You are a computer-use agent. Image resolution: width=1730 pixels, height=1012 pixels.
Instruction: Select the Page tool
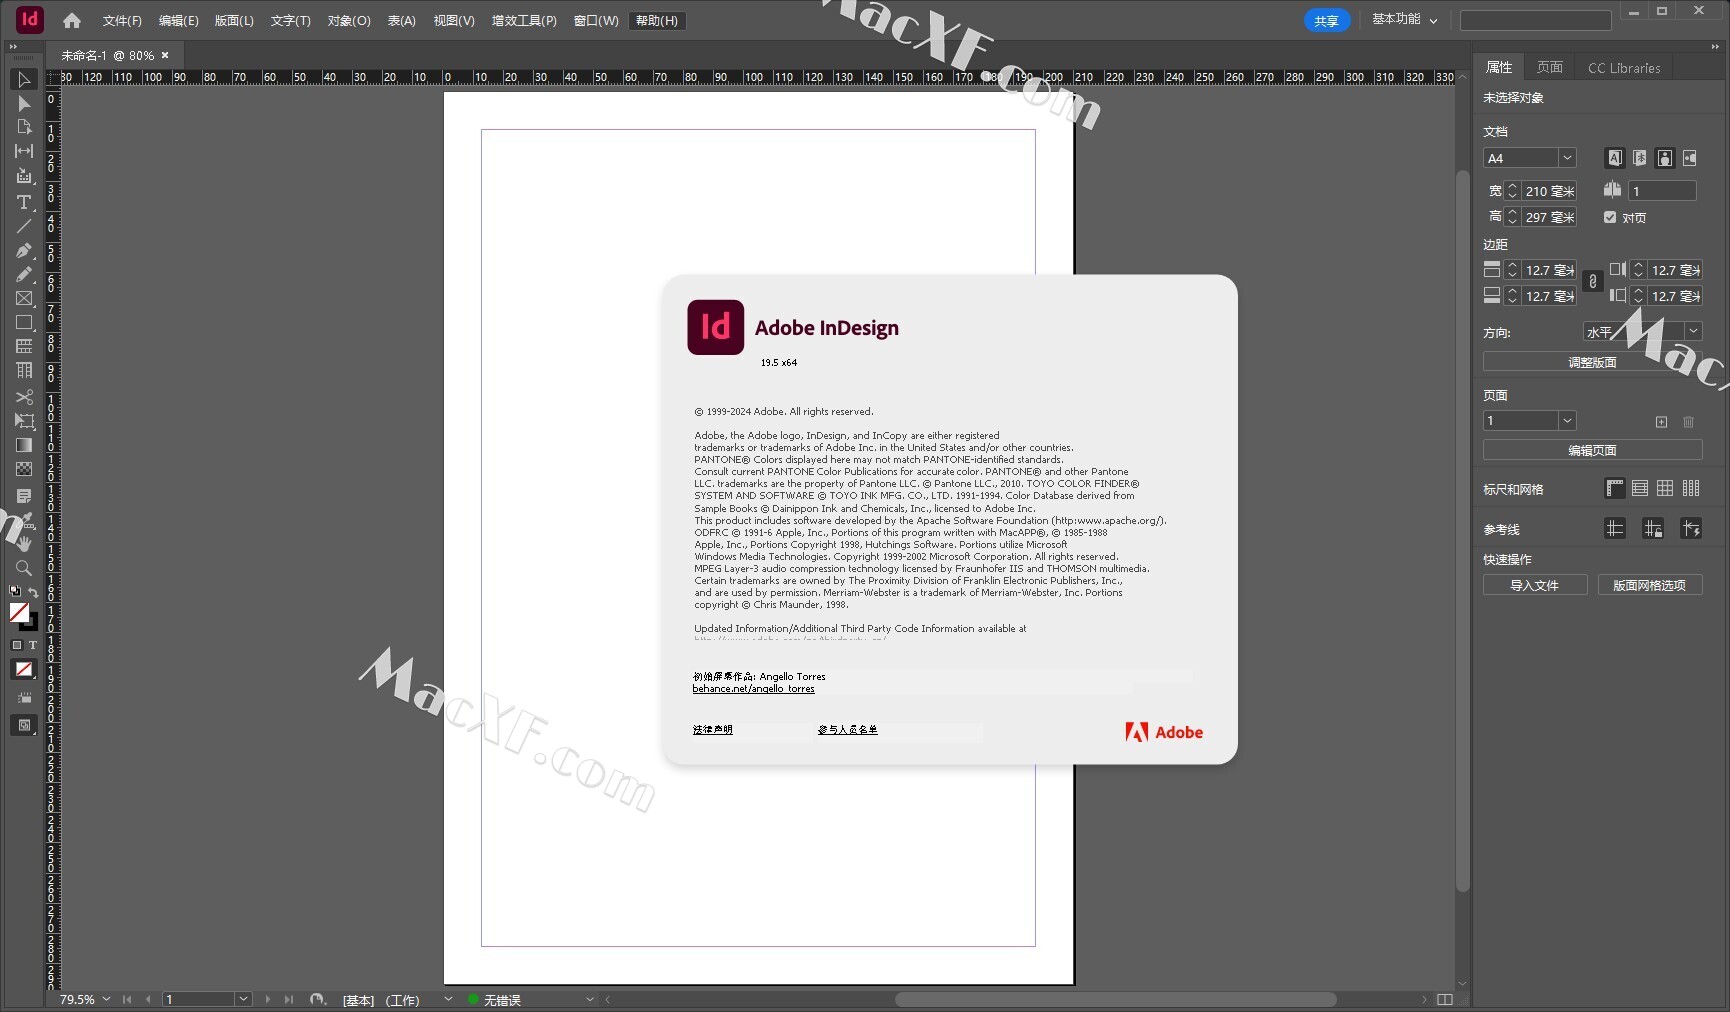tap(24, 128)
